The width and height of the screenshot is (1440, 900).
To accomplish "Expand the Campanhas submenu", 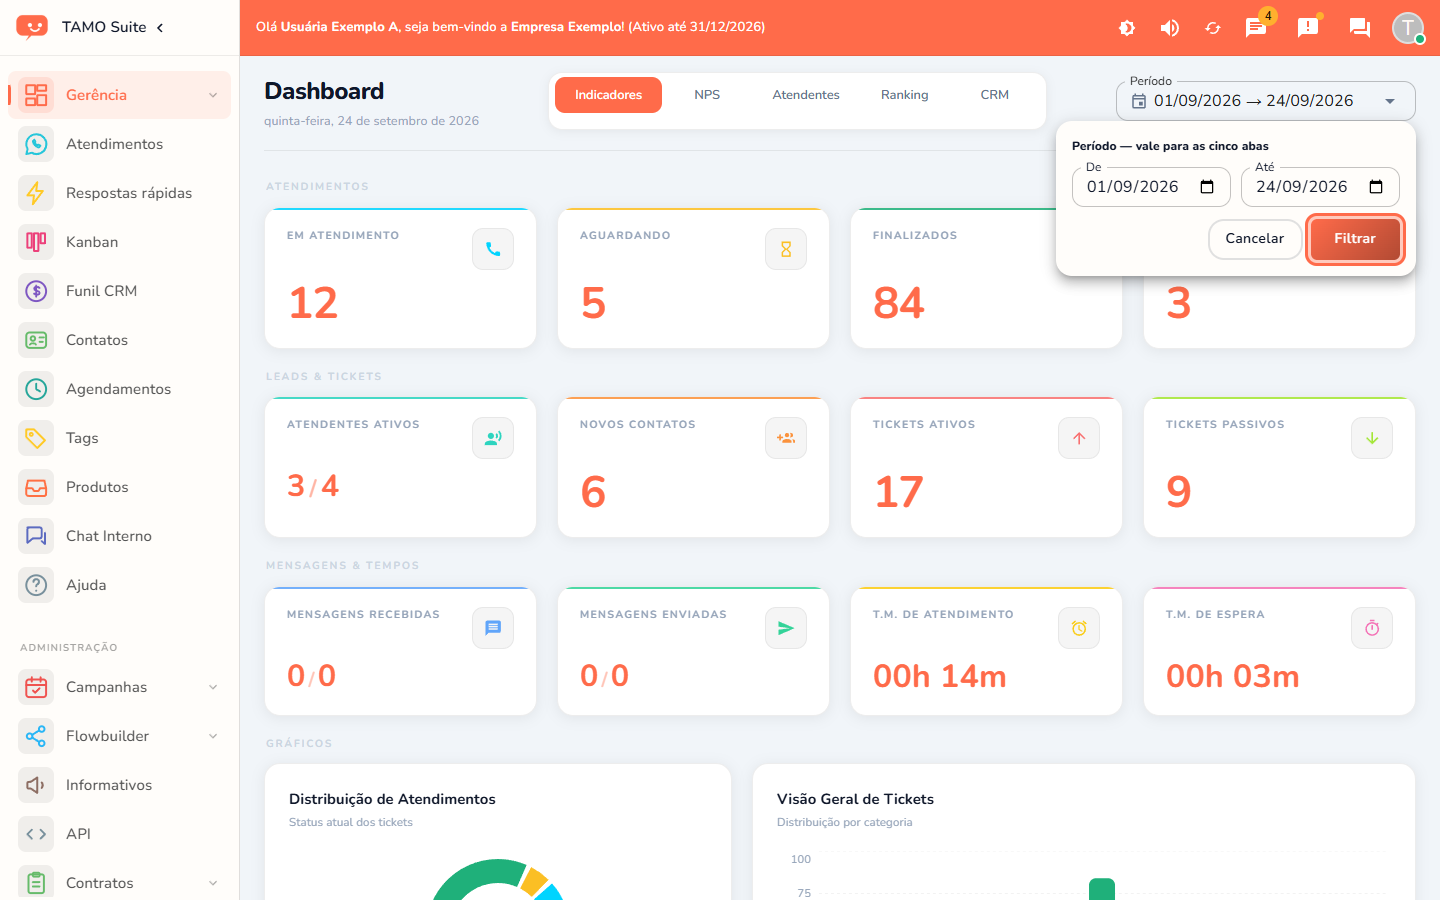I will [x=213, y=687].
